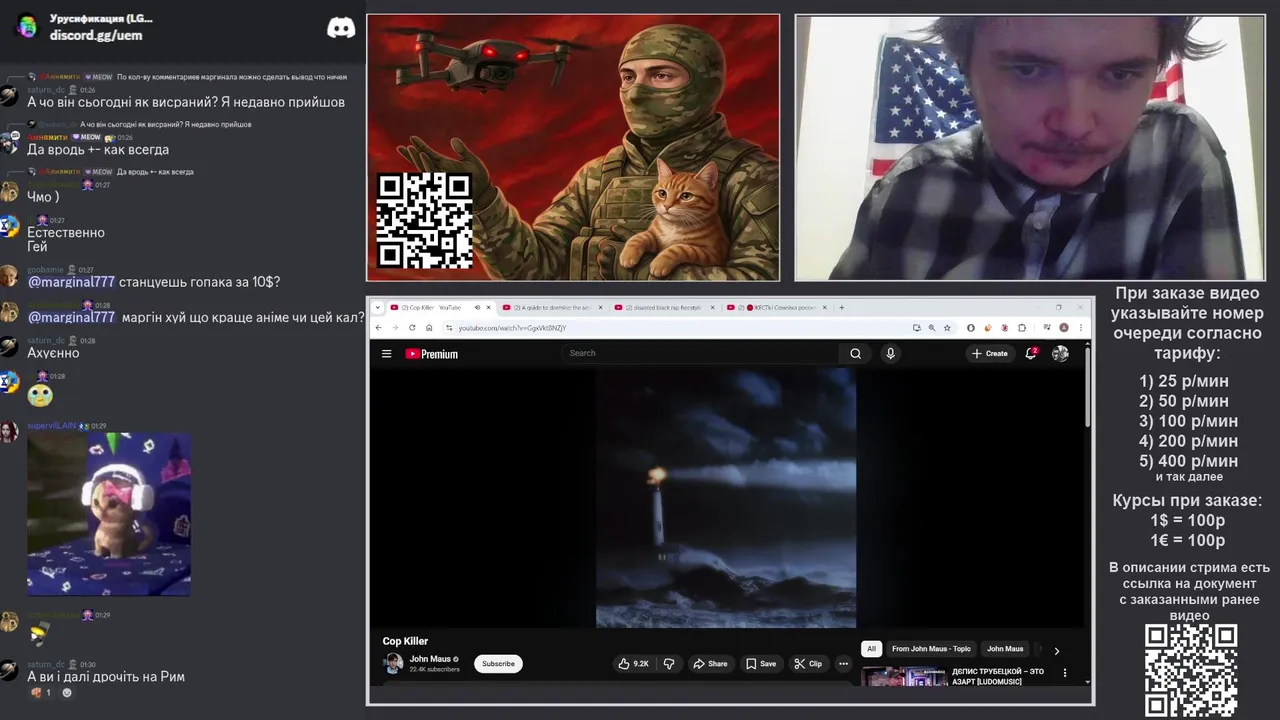Image resolution: width=1280 pixels, height=720 pixels.
Task: Click the Discord server avatar icon
Action: coord(27,27)
